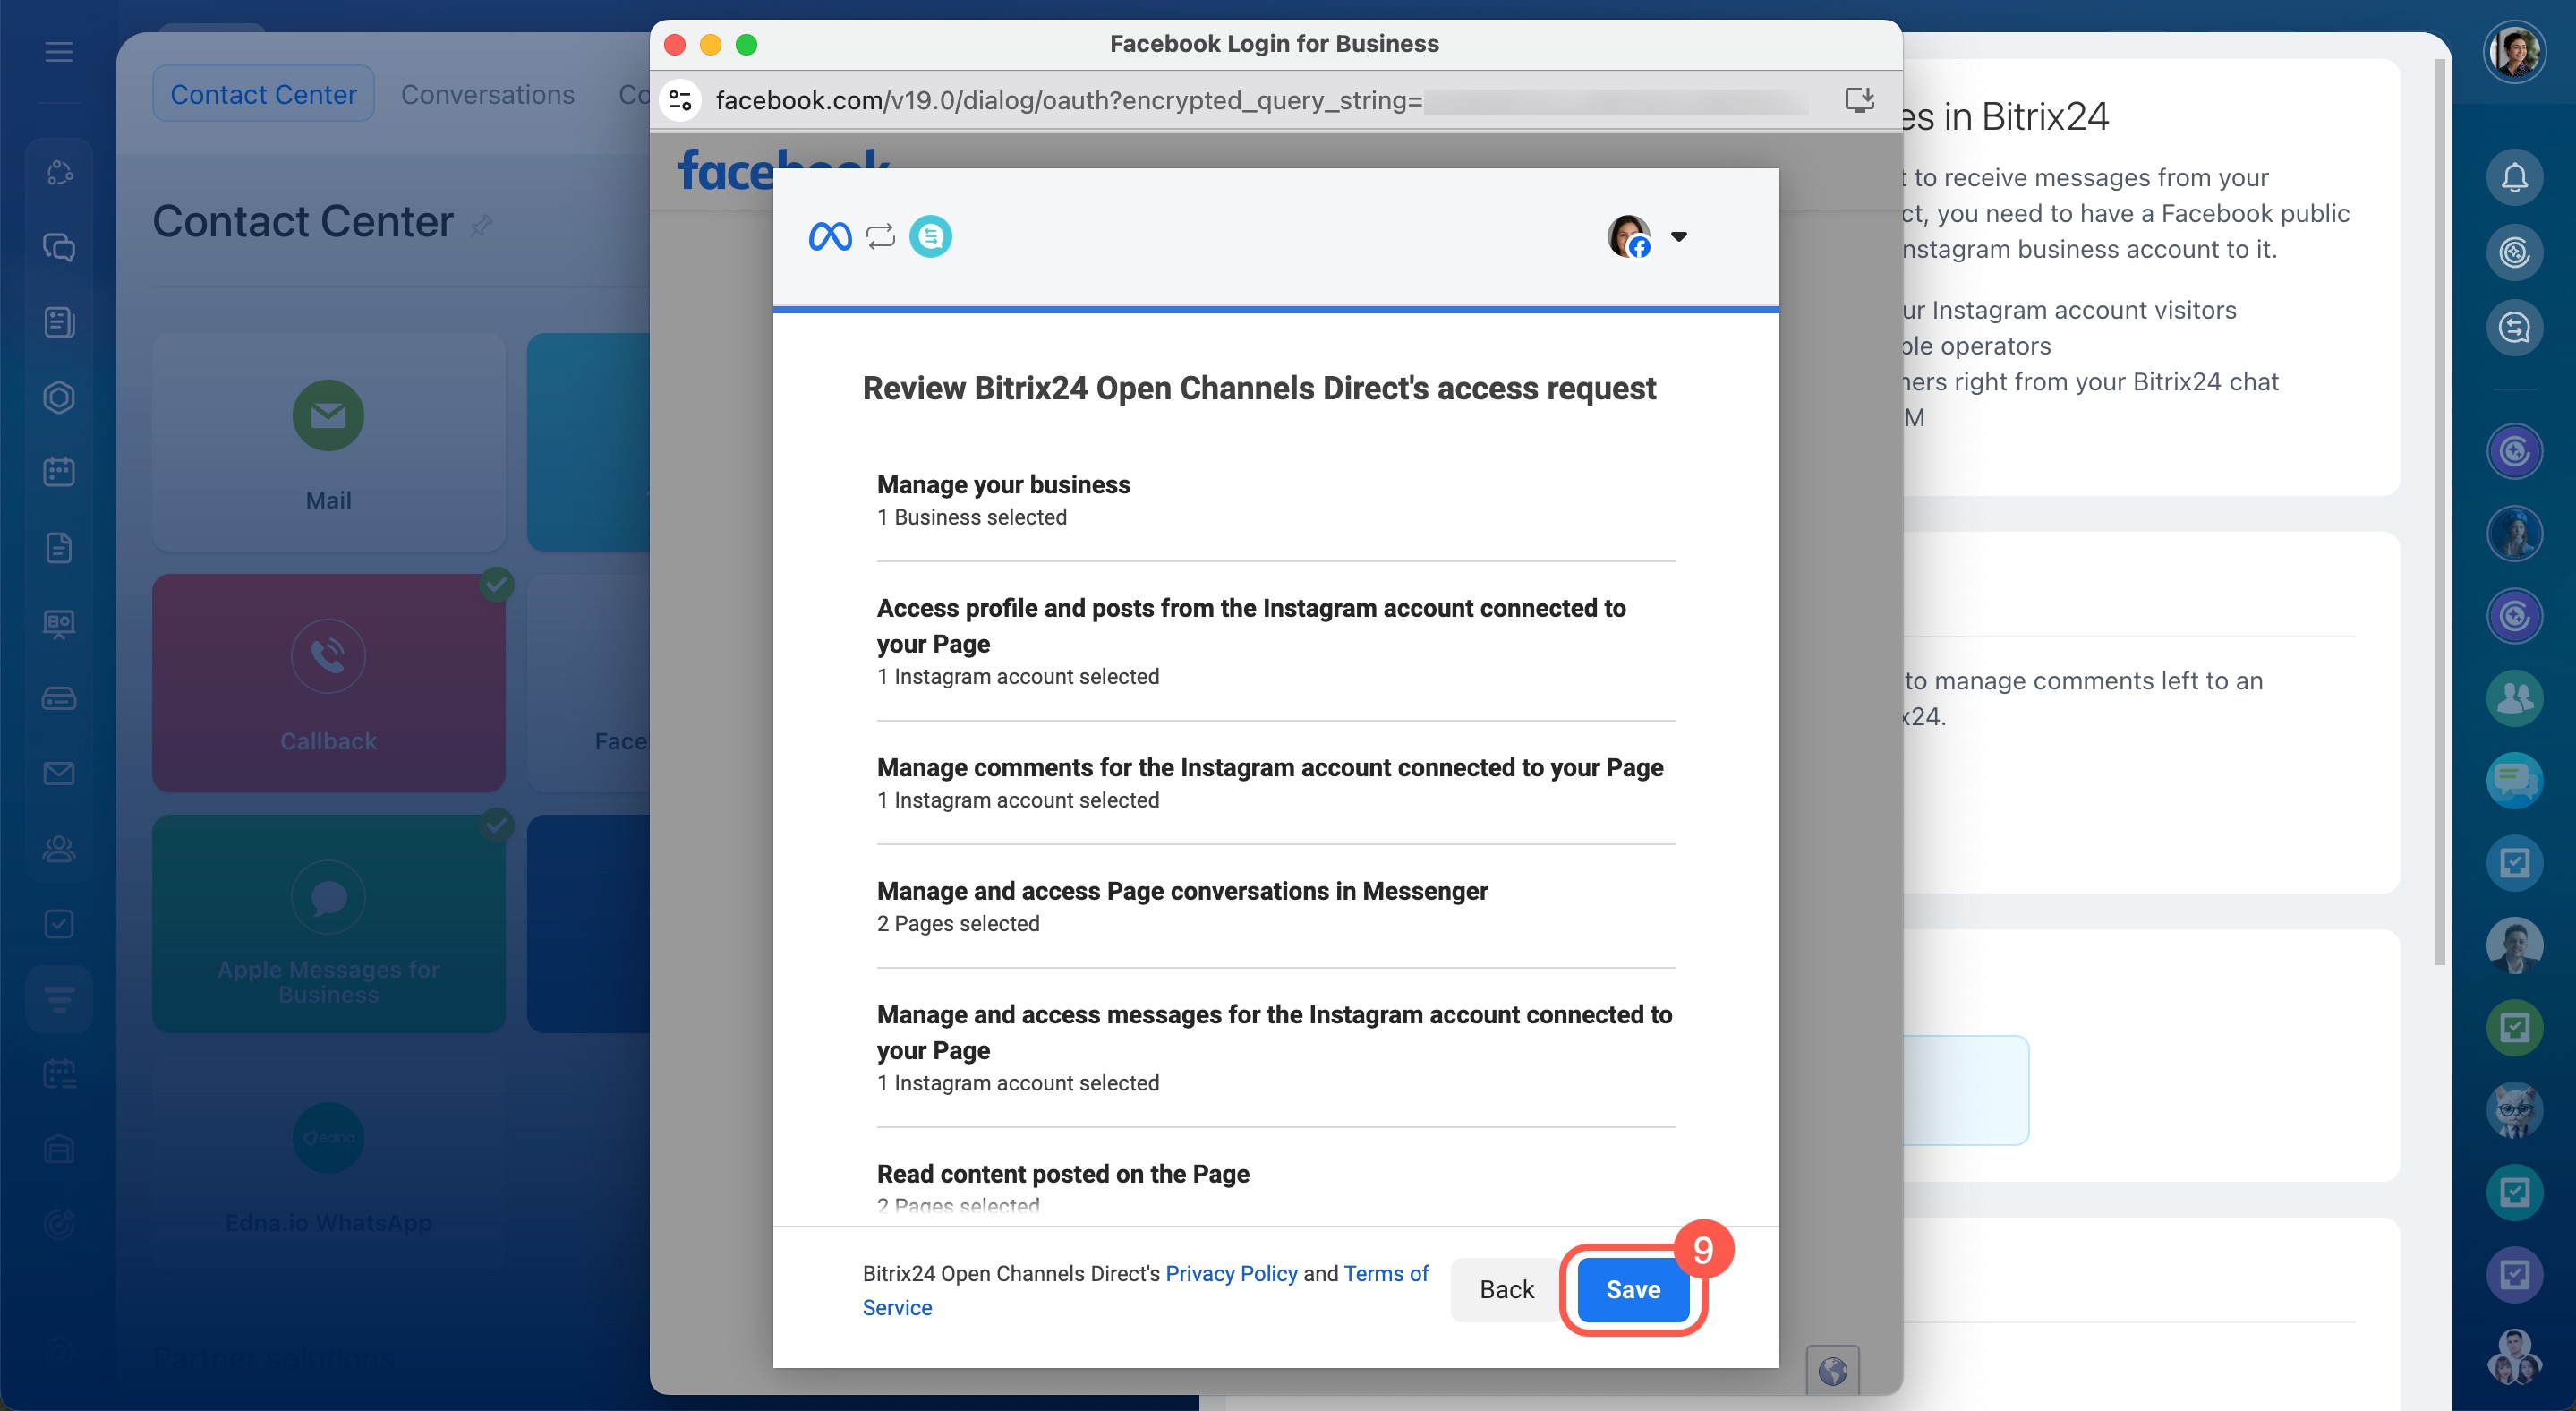2576x1411 pixels.
Task: Switch to the Conversations tab
Action: [487, 94]
